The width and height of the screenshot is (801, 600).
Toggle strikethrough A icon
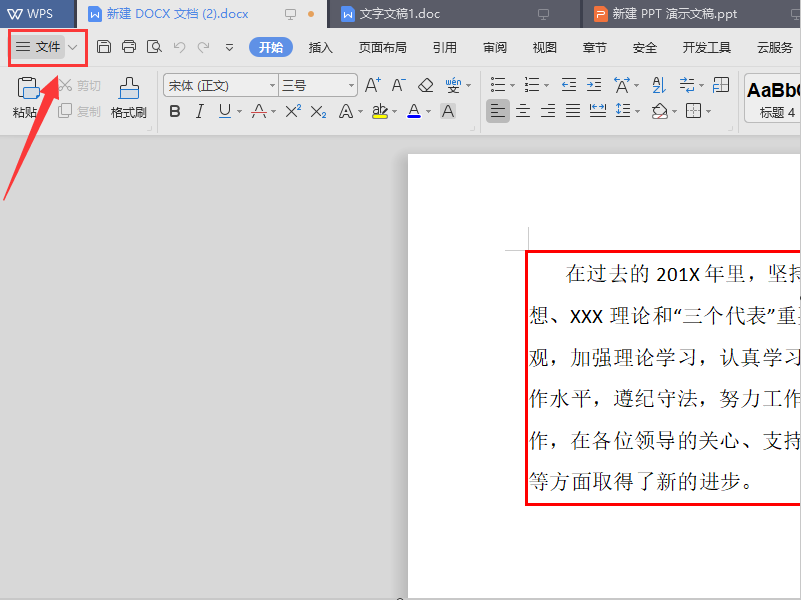(x=259, y=111)
